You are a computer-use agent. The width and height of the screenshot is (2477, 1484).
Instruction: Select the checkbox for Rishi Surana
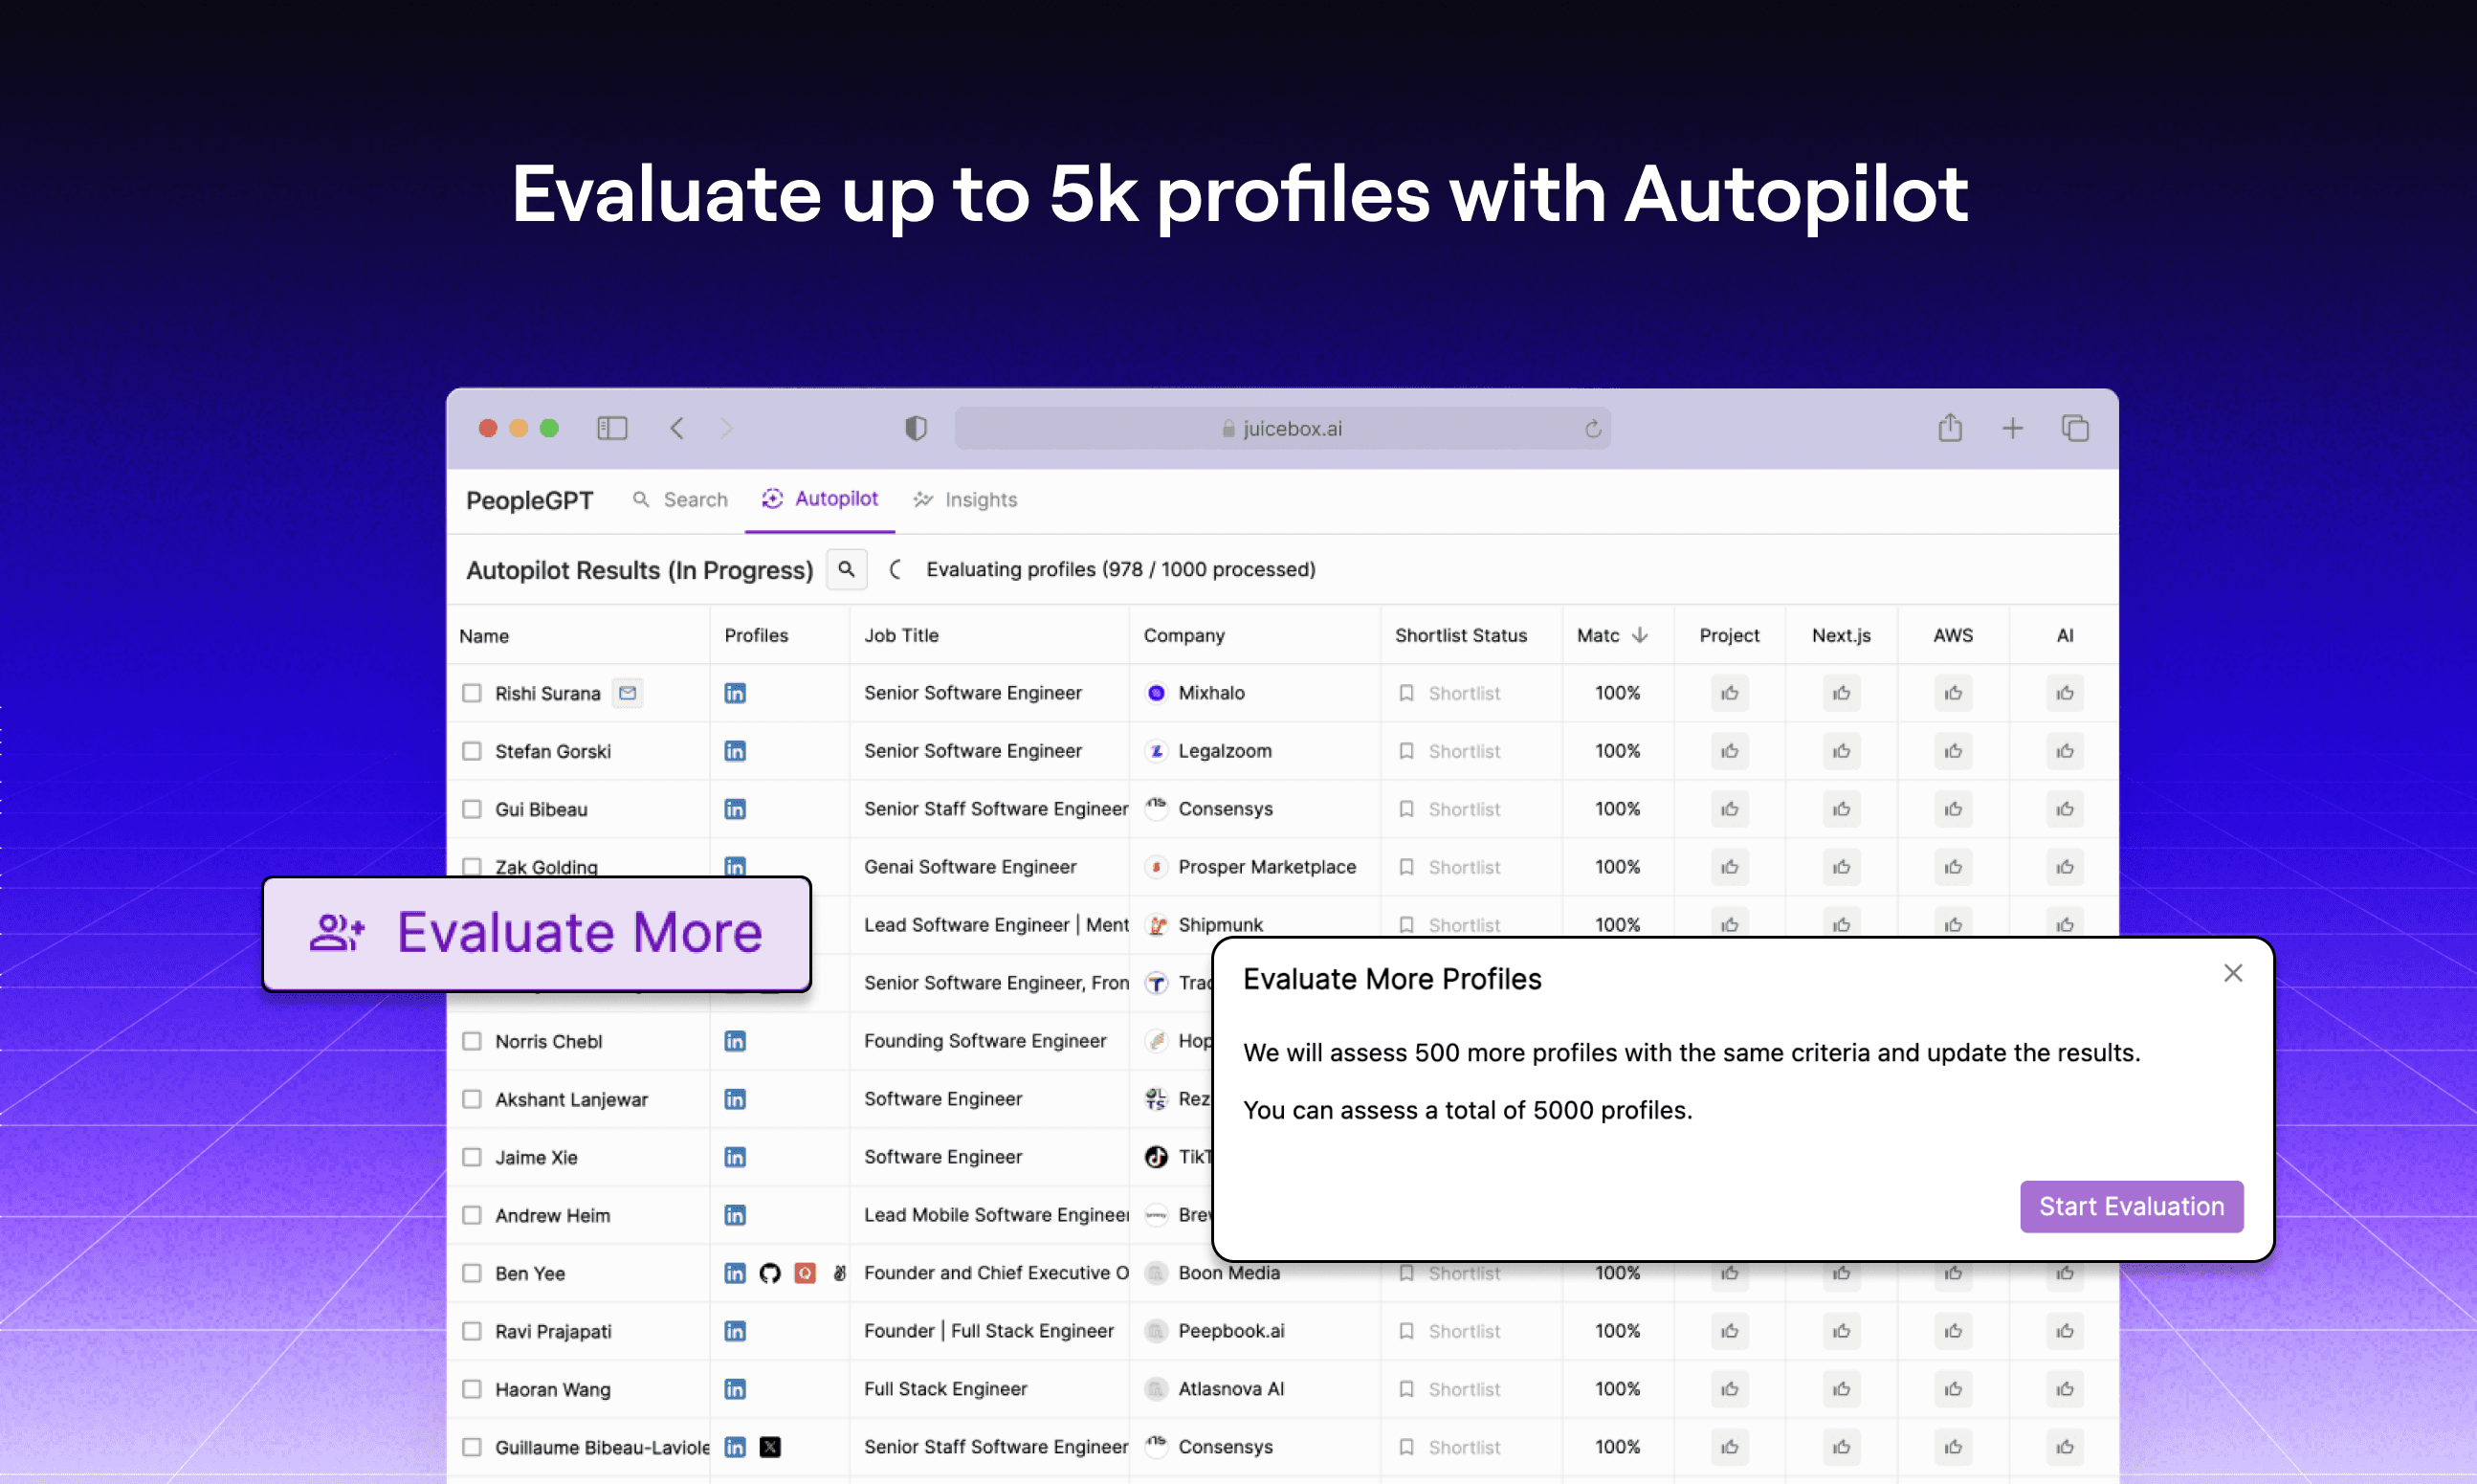tap(472, 693)
